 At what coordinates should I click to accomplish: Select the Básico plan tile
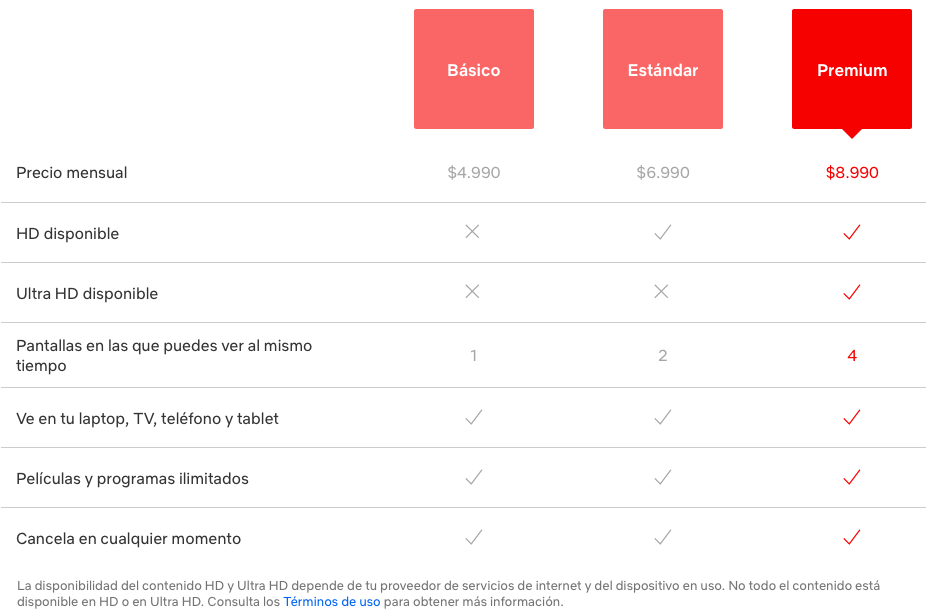tap(473, 70)
